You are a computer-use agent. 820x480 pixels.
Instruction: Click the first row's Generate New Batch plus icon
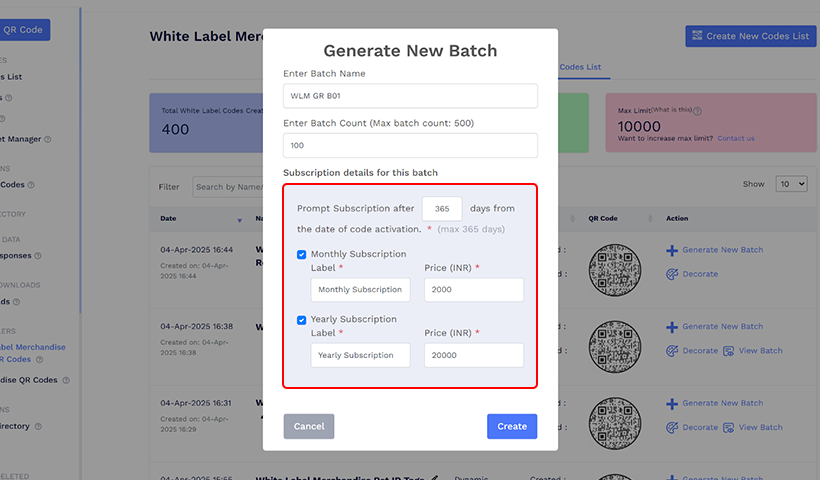click(672, 250)
